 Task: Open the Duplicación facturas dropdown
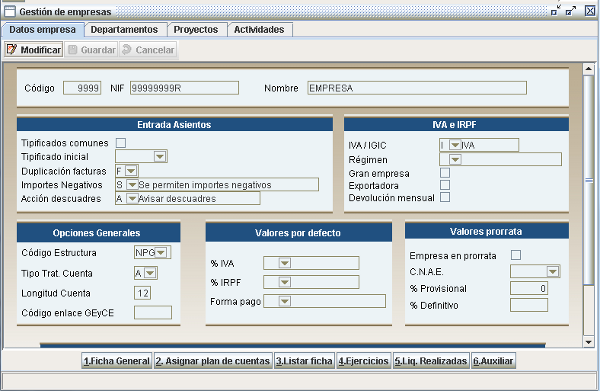click(x=131, y=171)
